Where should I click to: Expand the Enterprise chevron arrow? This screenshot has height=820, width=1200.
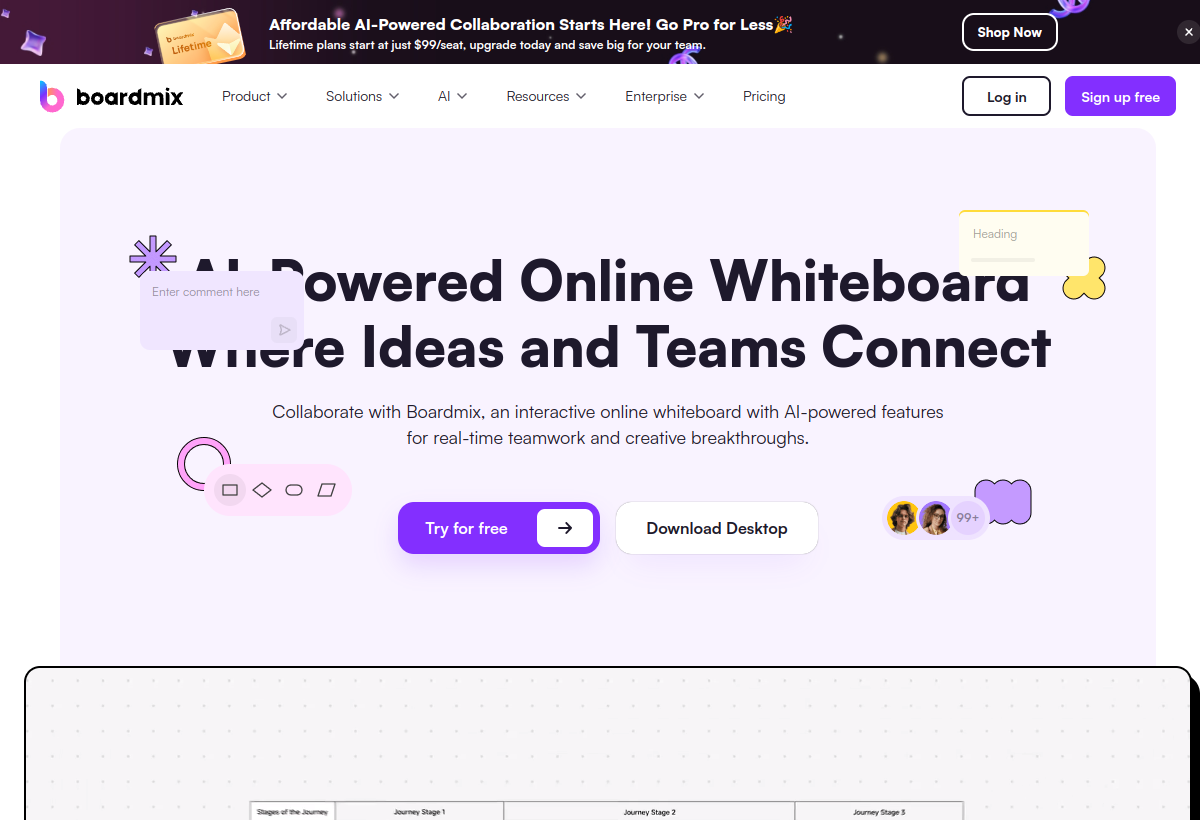click(x=699, y=96)
